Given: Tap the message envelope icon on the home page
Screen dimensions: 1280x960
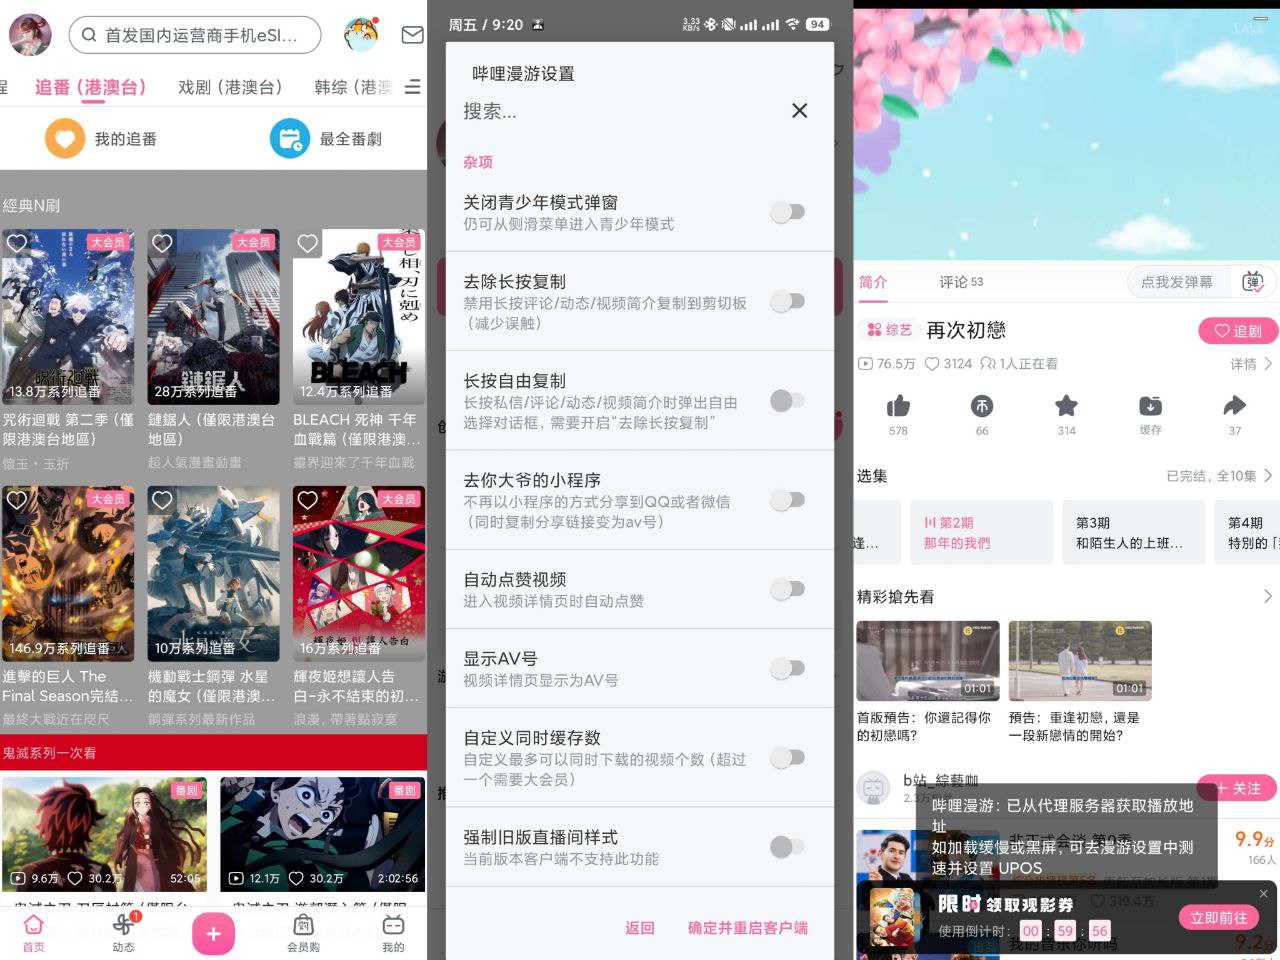Looking at the screenshot, I should pos(411,35).
